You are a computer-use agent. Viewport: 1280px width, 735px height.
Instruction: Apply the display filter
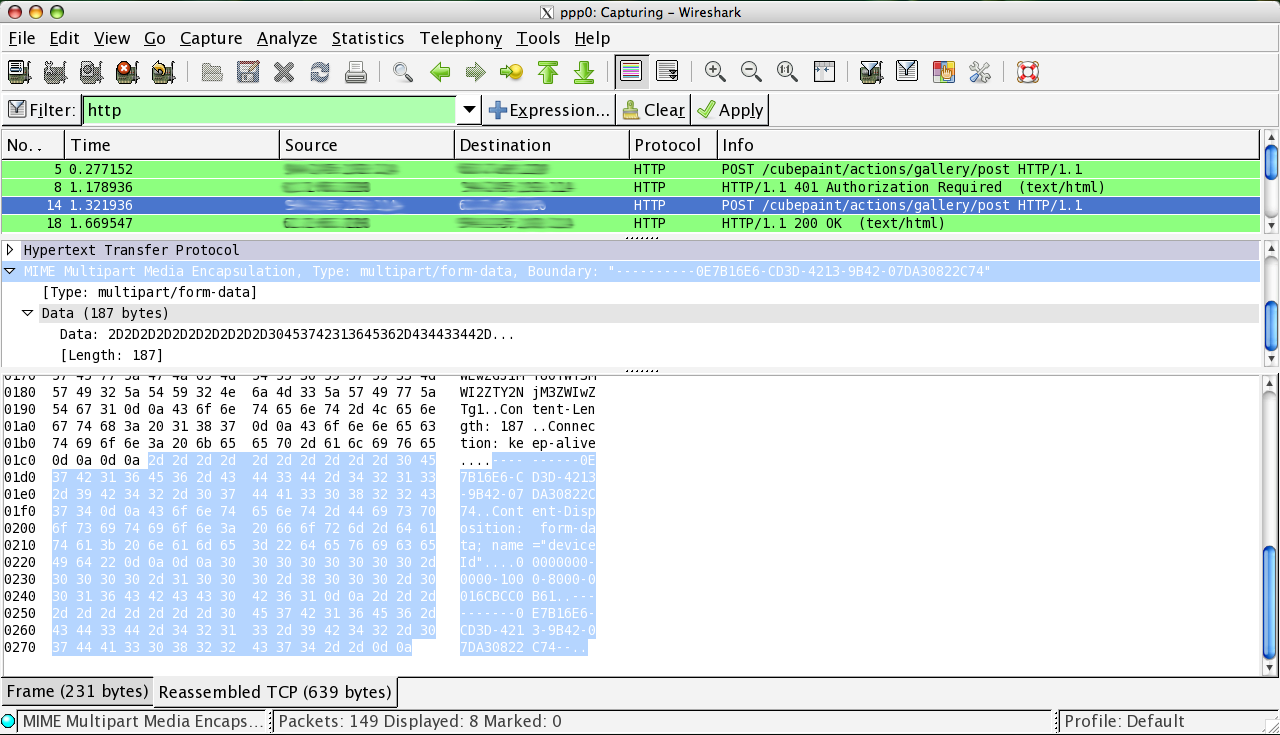(730, 110)
